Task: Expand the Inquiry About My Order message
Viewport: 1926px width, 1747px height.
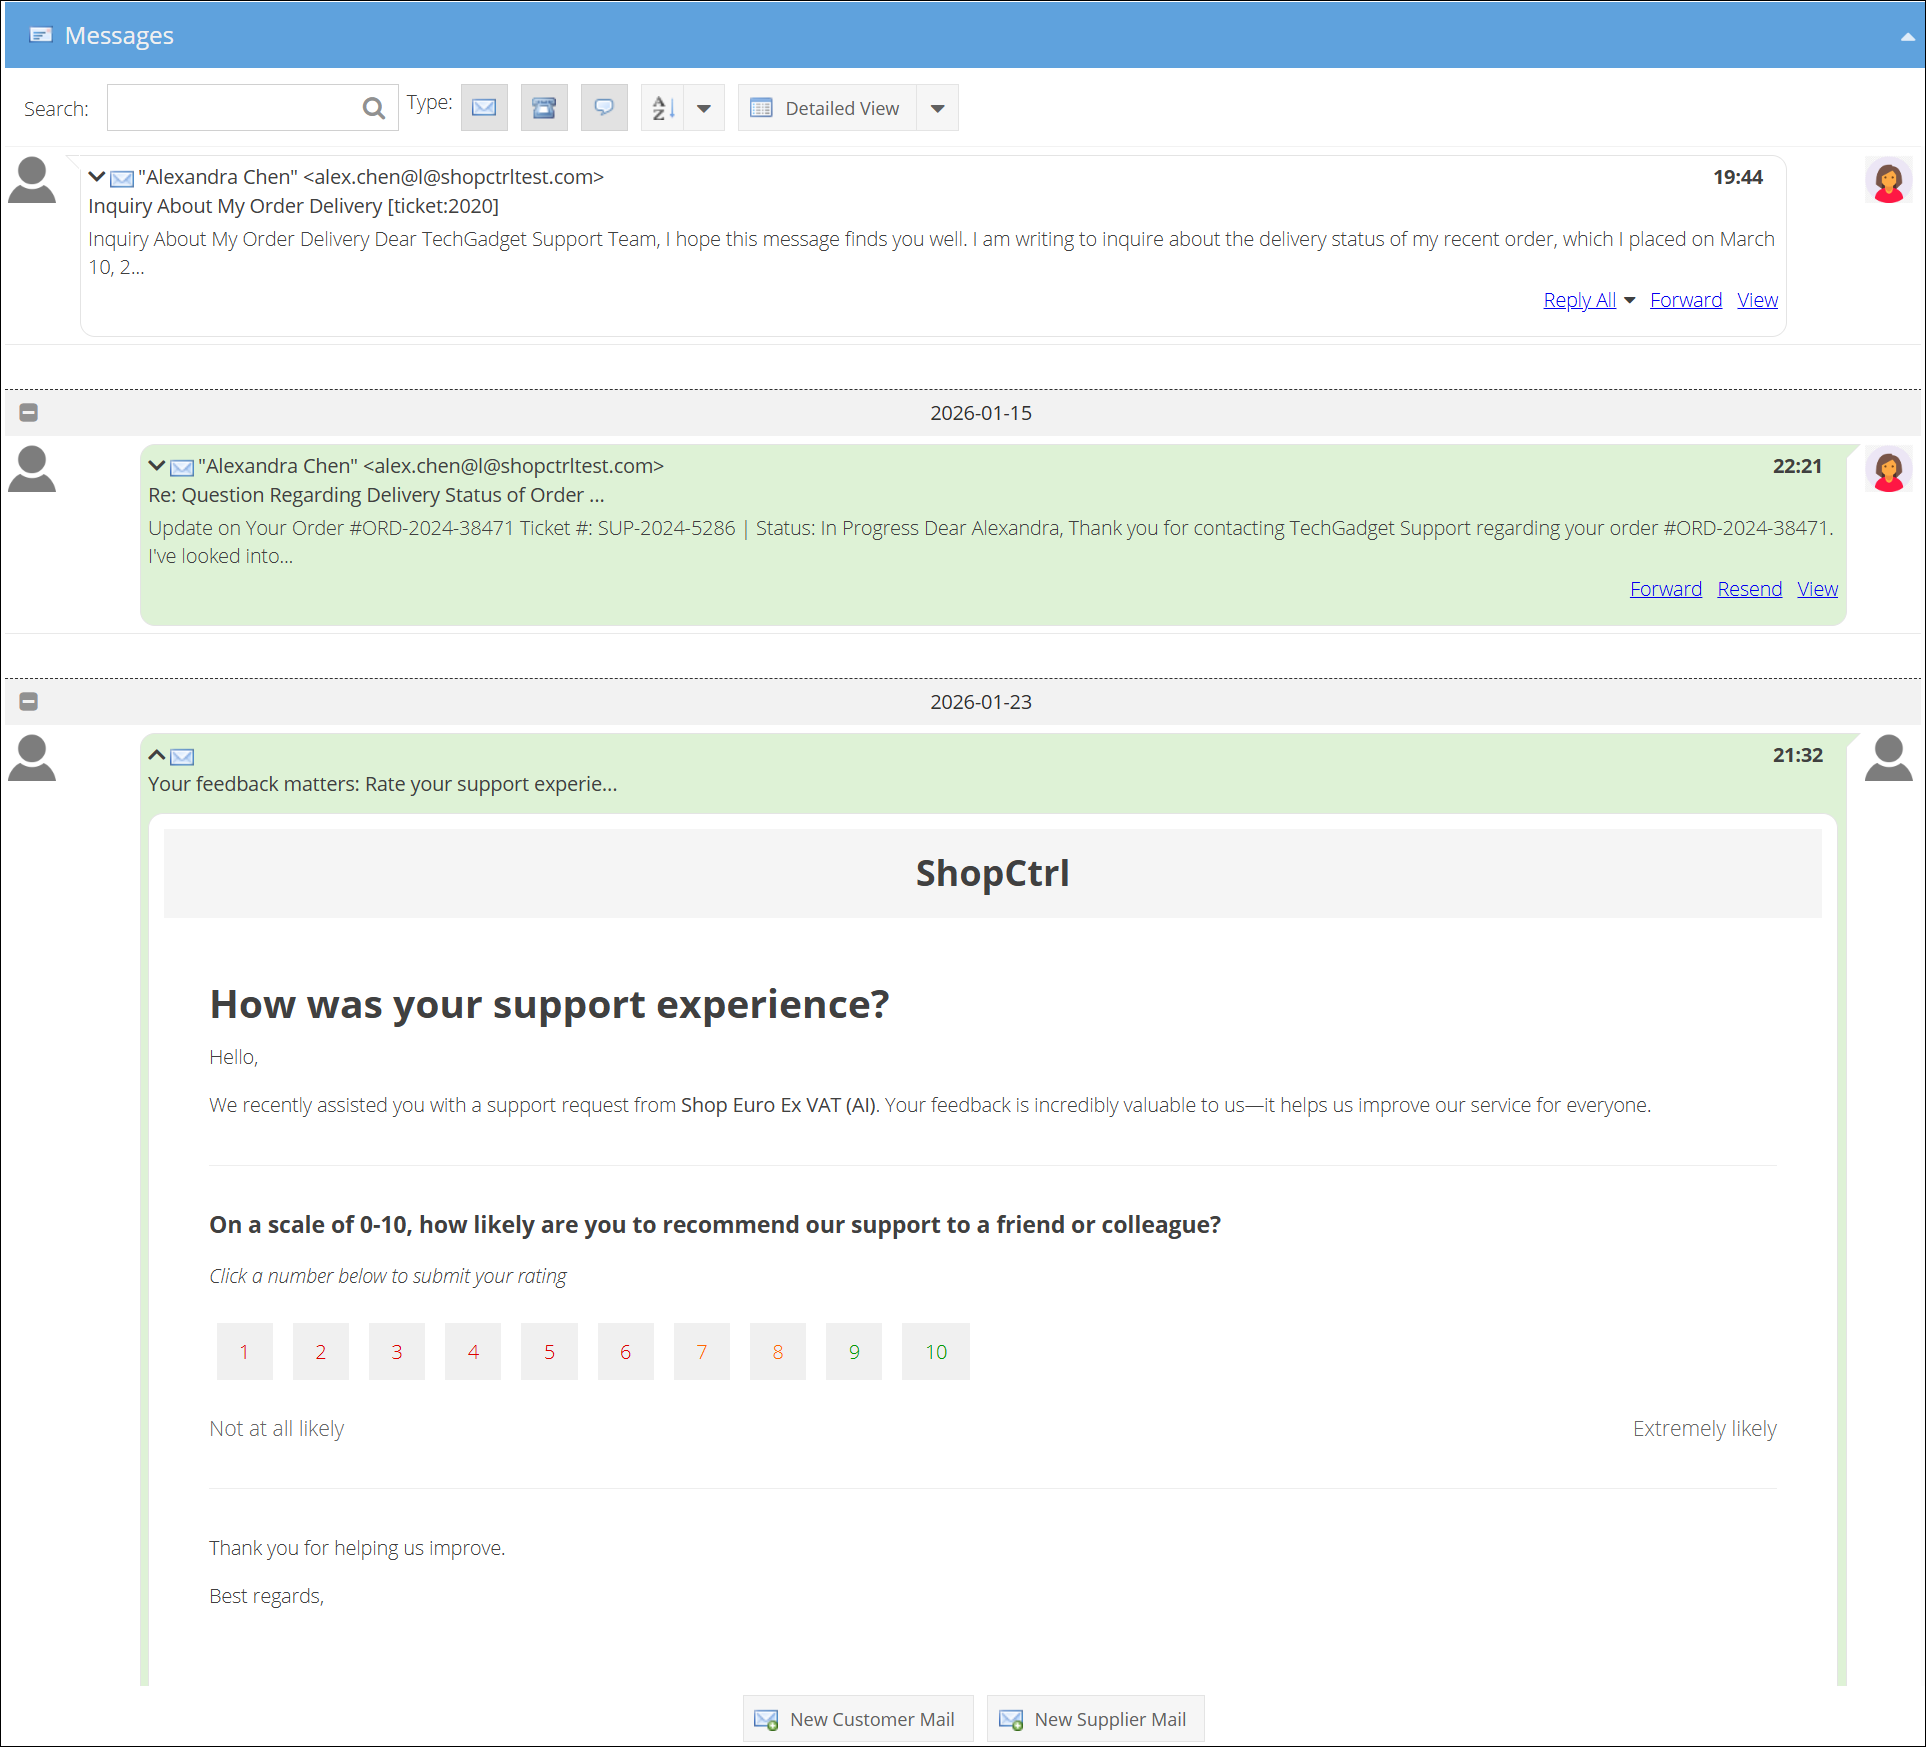Action: (x=97, y=177)
